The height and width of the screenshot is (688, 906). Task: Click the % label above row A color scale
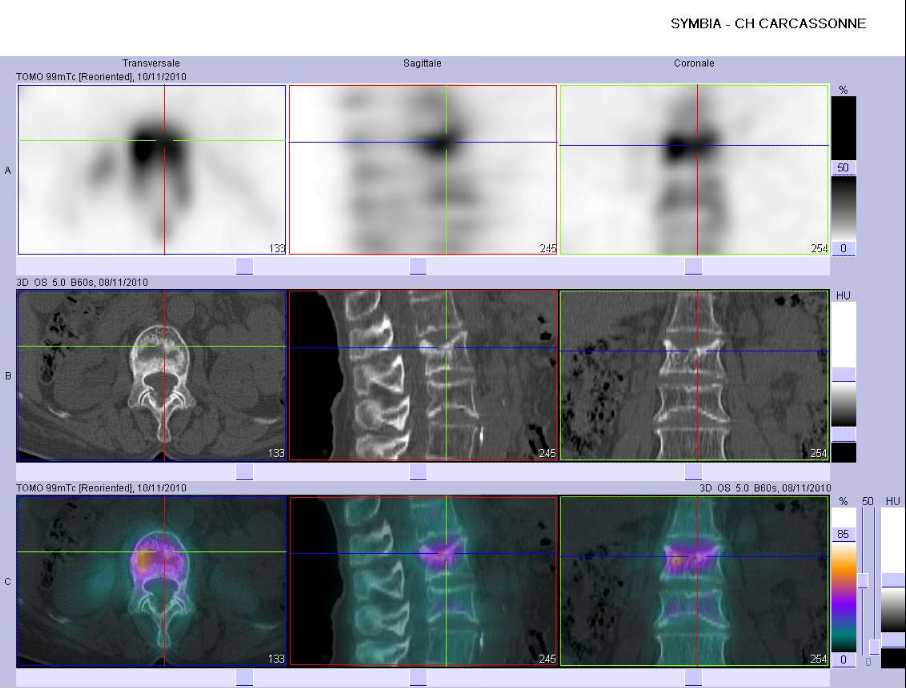click(x=843, y=90)
